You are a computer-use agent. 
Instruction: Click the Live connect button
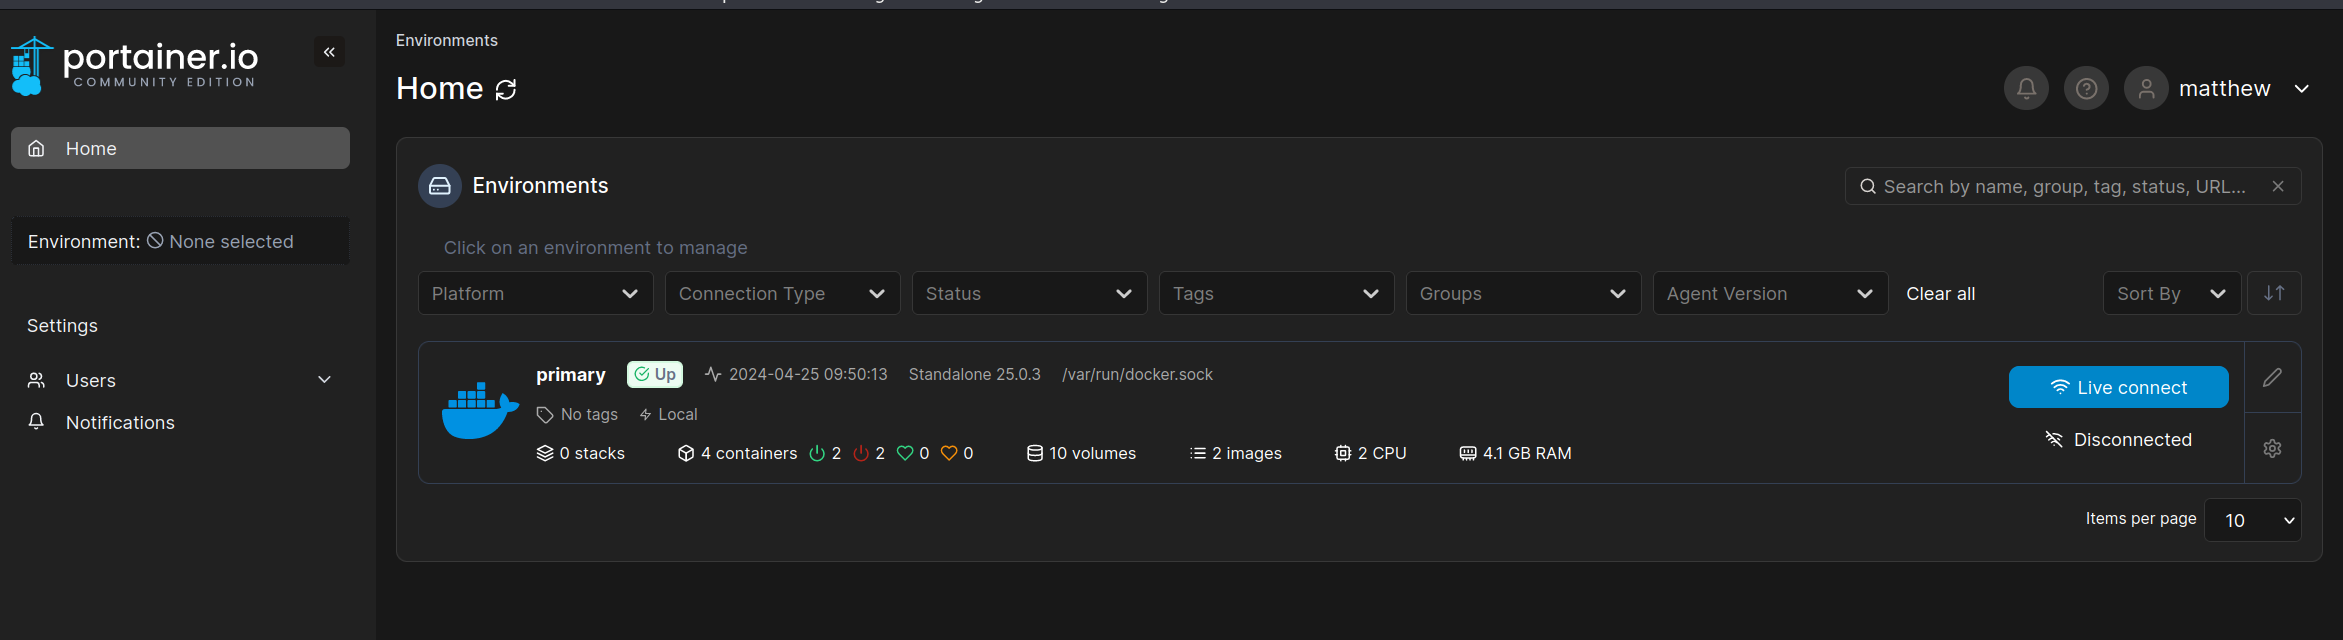[2118, 387]
